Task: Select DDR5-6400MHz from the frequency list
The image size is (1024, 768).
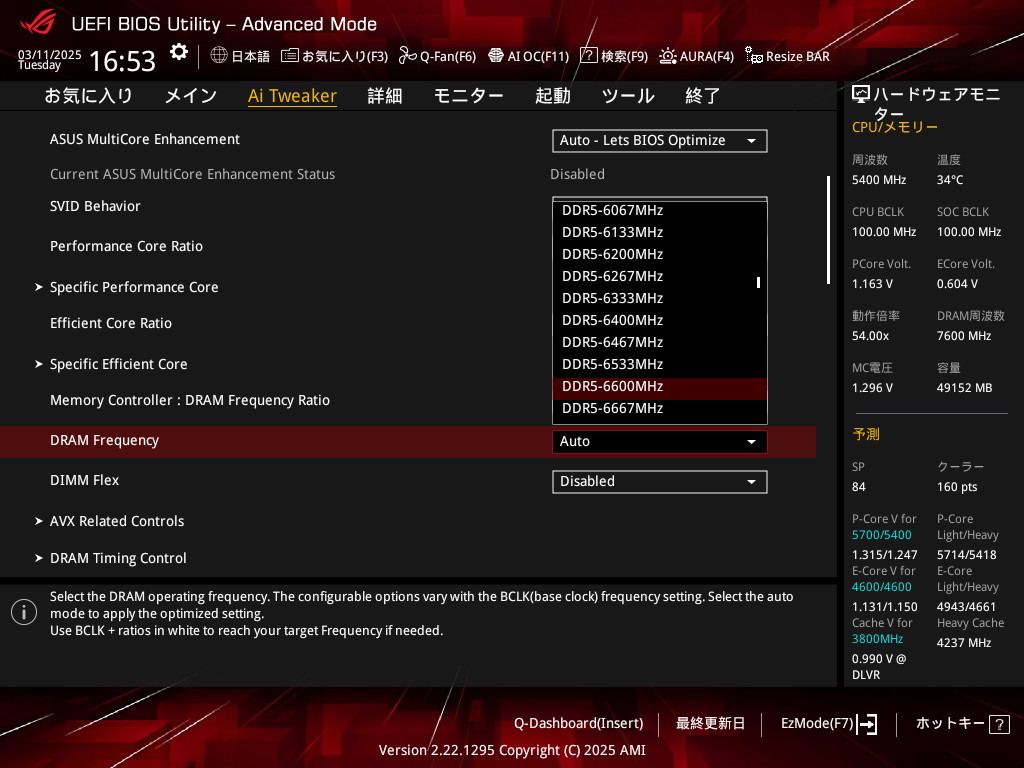Action: point(612,320)
